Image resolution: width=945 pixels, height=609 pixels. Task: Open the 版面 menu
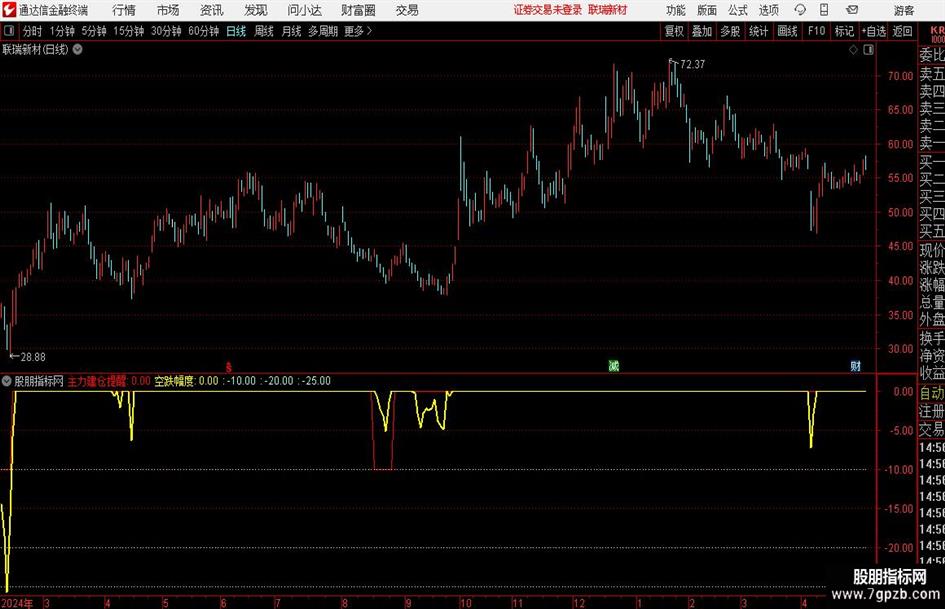[706, 10]
